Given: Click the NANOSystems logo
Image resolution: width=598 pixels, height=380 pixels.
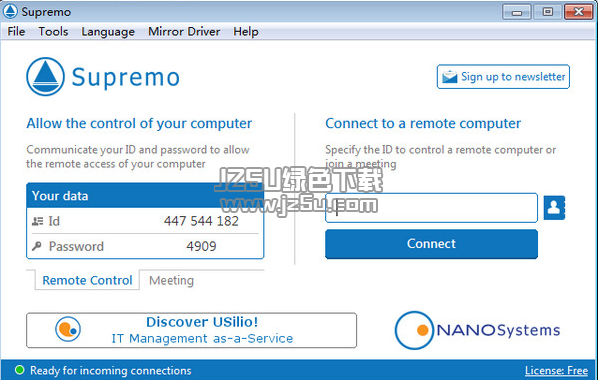Looking at the screenshot, I should (x=477, y=330).
